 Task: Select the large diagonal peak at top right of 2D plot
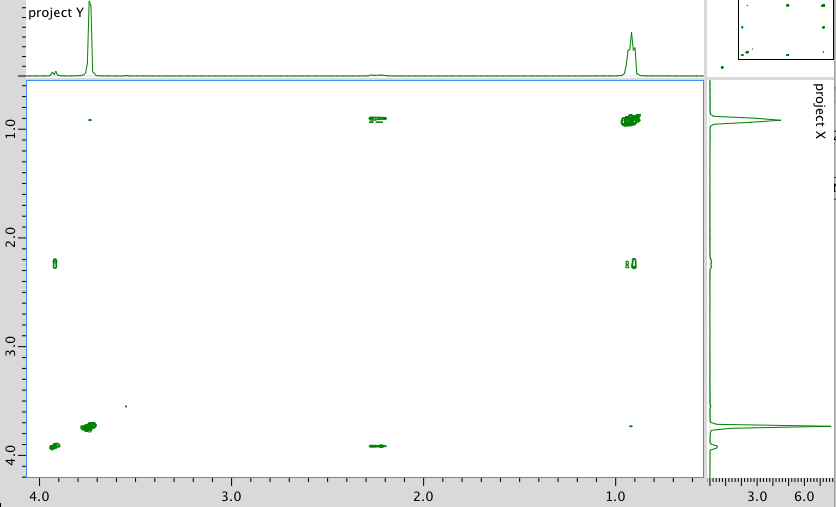[x=630, y=120]
